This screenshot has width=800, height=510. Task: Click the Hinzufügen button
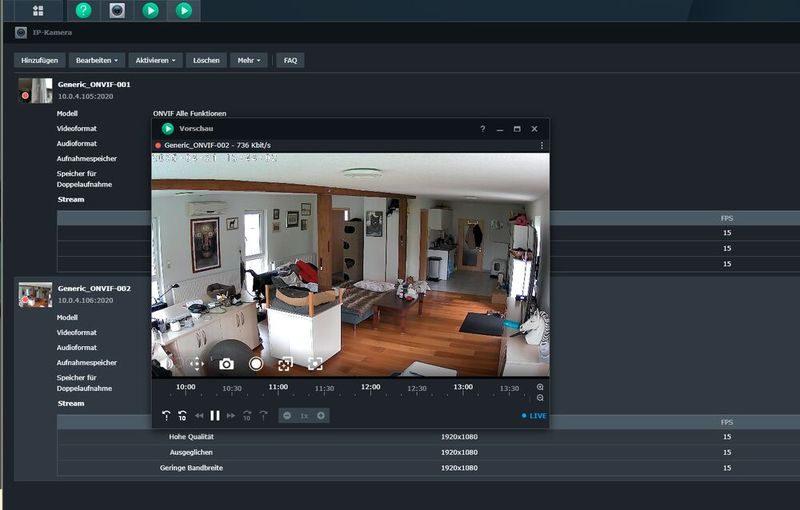click(x=40, y=60)
